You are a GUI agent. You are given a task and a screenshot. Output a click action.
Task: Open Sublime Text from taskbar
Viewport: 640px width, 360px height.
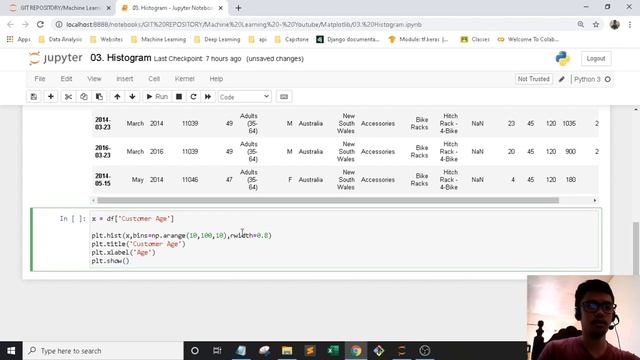click(310, 351)
